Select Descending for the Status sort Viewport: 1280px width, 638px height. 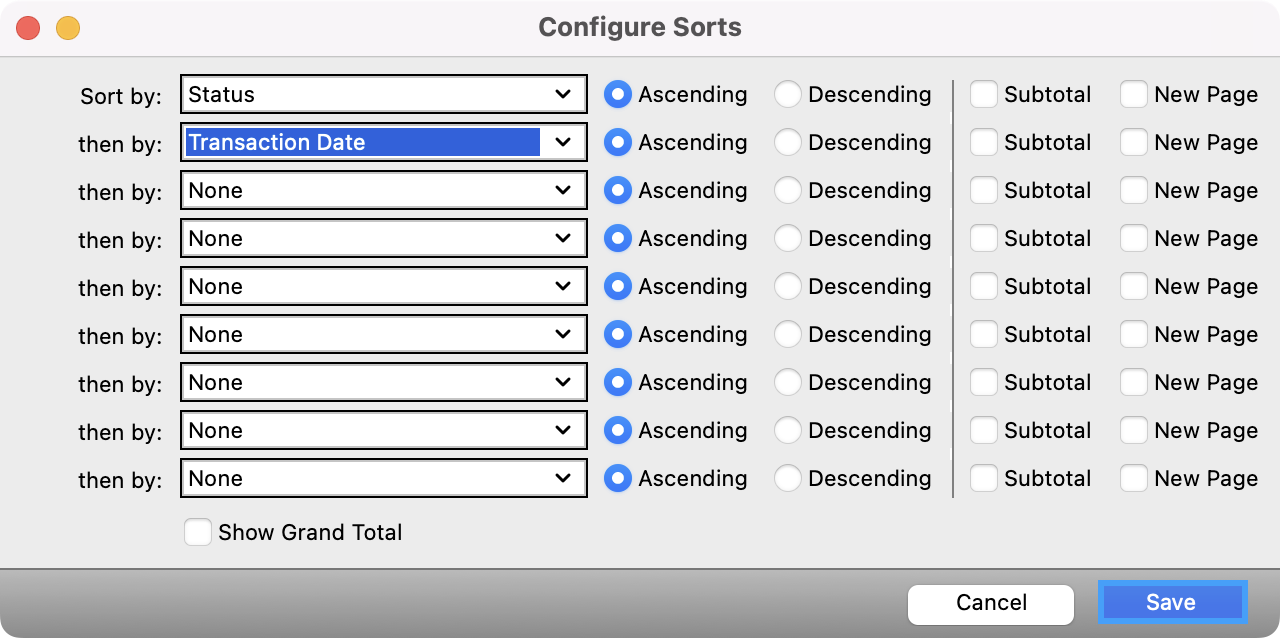pos(788,95)
